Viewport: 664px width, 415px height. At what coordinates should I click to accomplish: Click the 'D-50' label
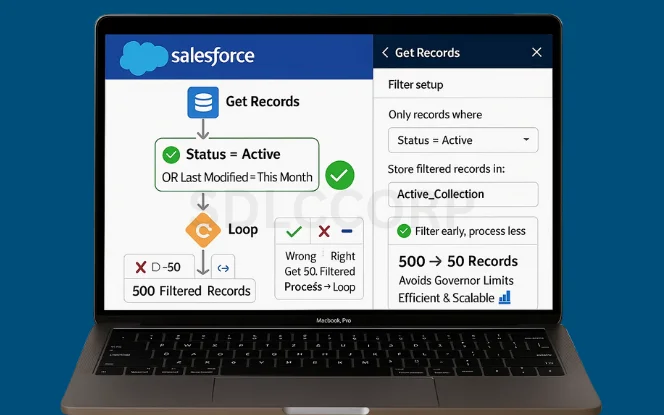pos(166,267)
